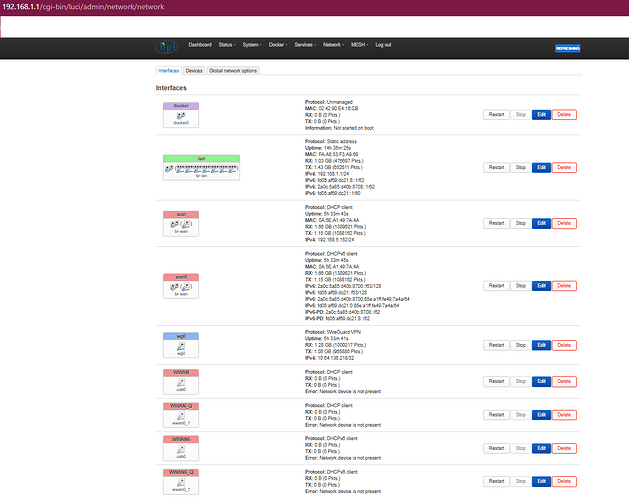Screen dimensions: 629x499
Task: Edit the WWAN_Q interface
Action: pyautogui.click(x=542, y=415)
